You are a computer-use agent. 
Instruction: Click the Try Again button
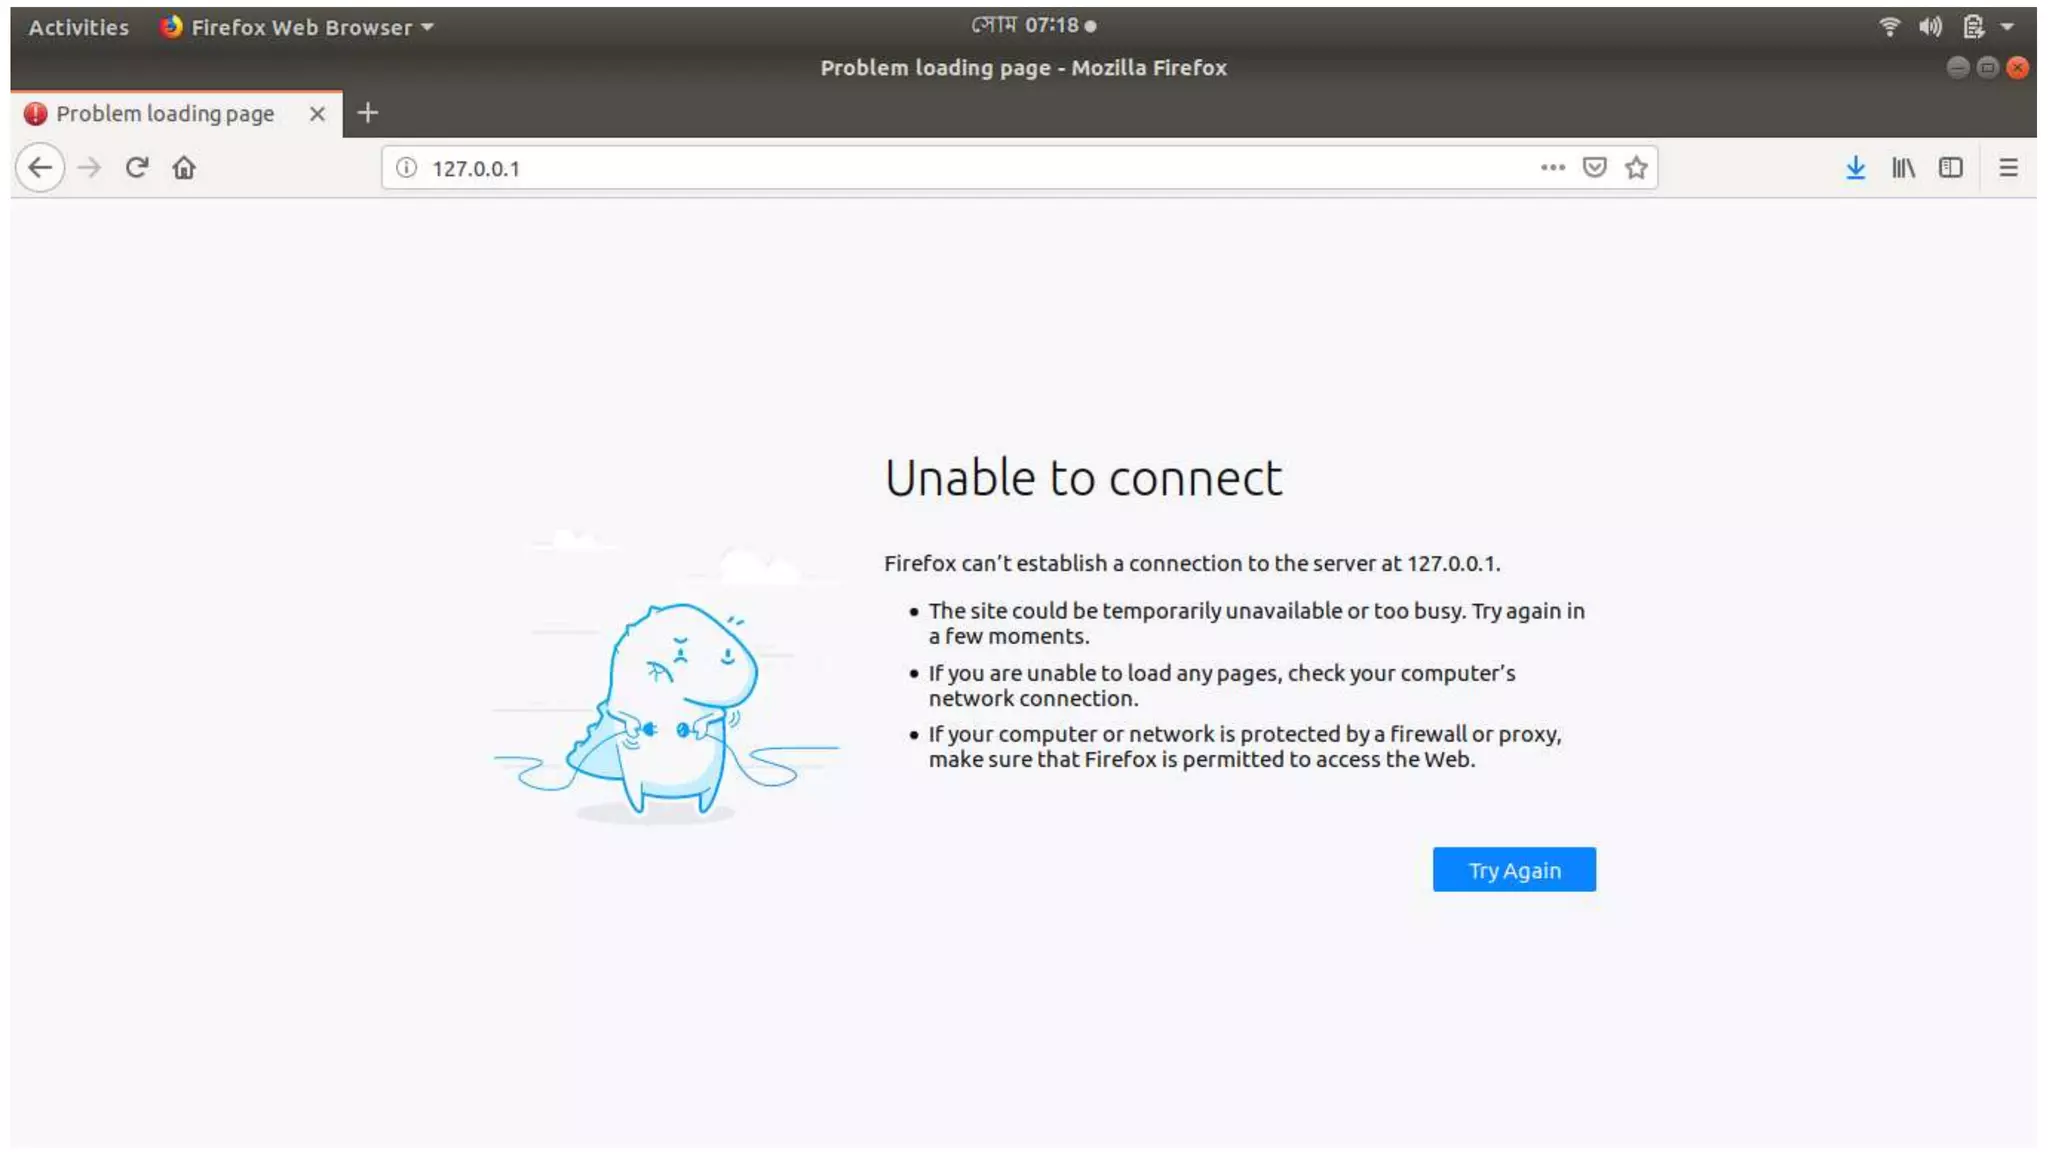click(1513, 870)
